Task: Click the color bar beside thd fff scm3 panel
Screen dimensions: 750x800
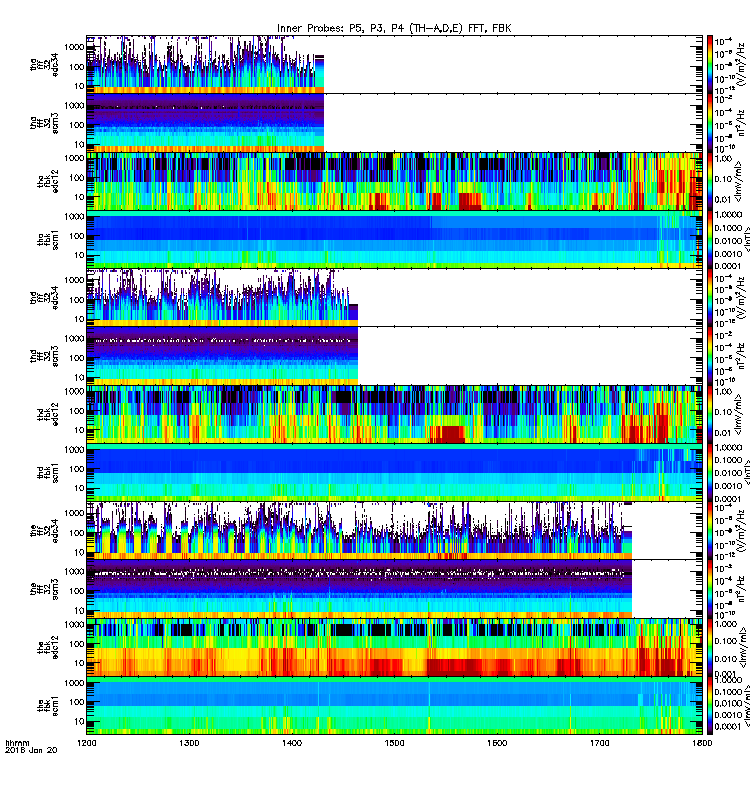Action: (710, 356)
